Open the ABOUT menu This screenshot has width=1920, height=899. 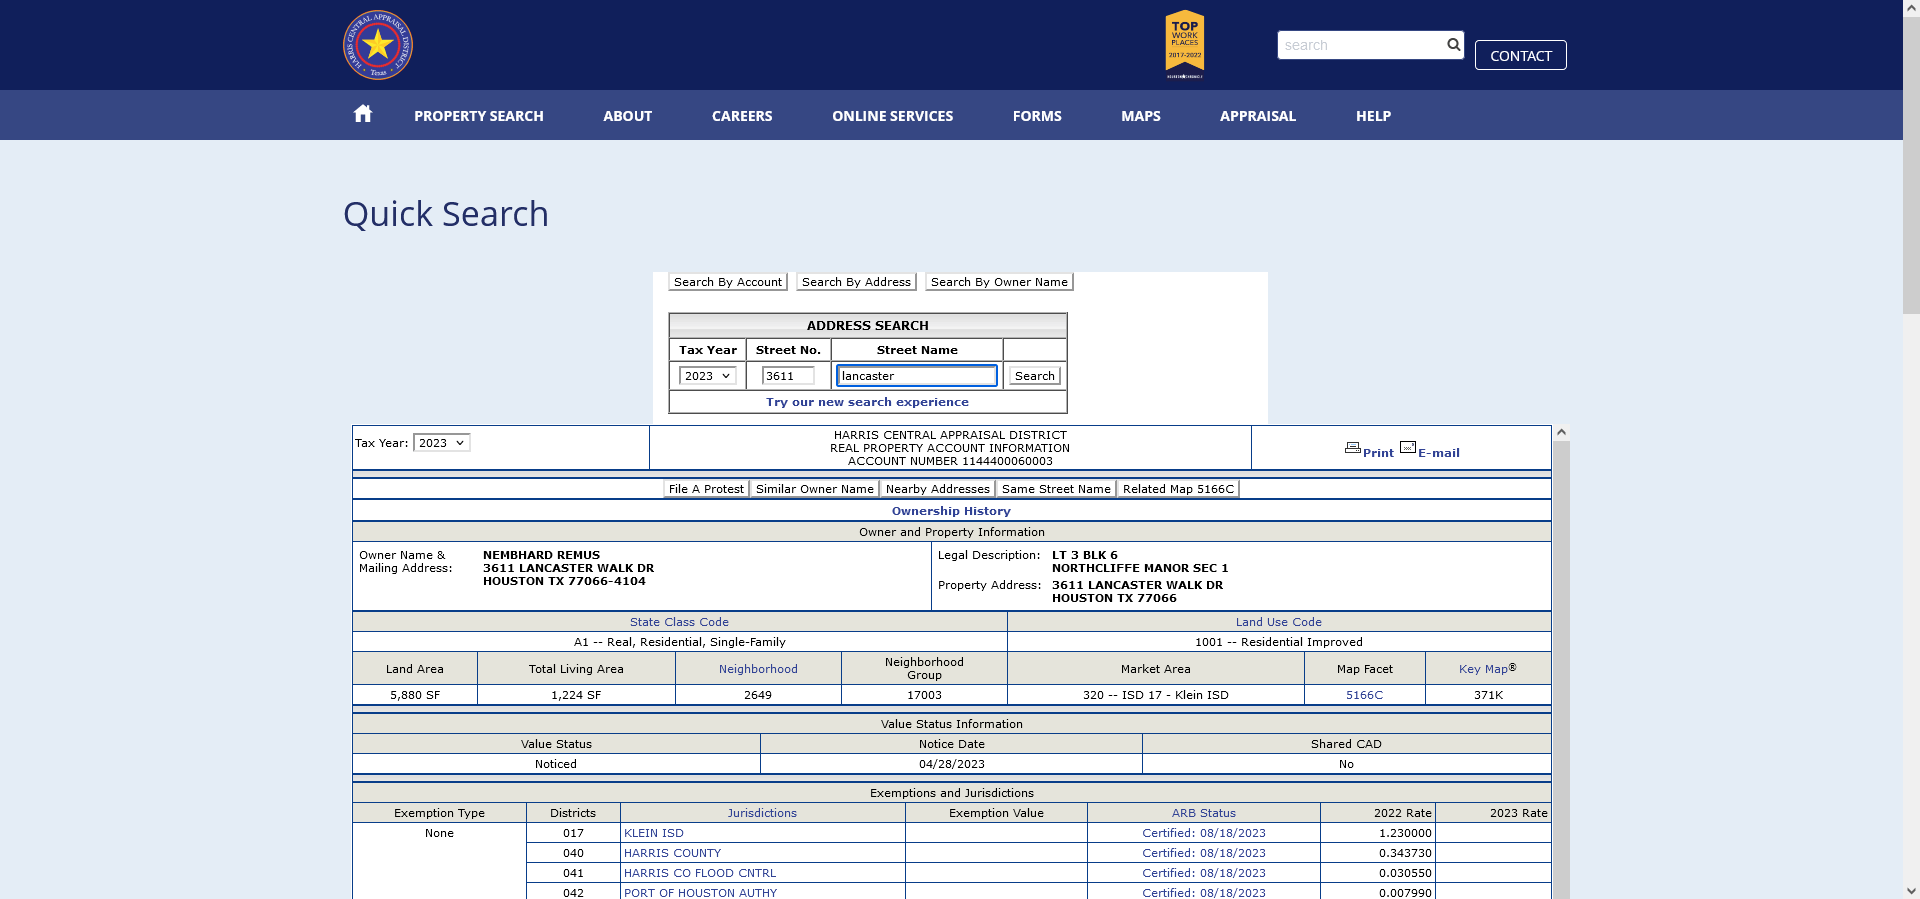click(x=627, y=116)
